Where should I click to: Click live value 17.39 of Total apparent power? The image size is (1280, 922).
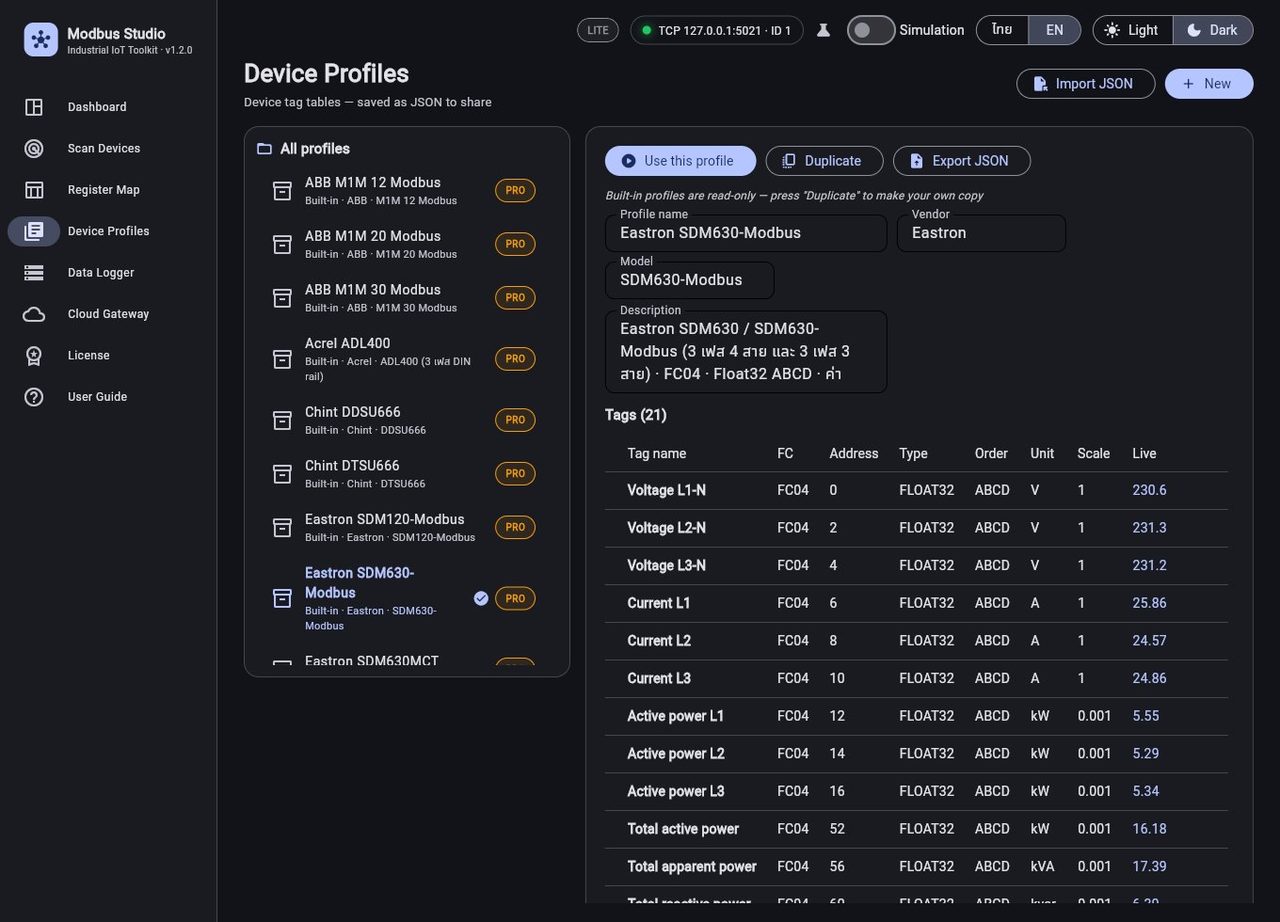[x=1149, y=867]
